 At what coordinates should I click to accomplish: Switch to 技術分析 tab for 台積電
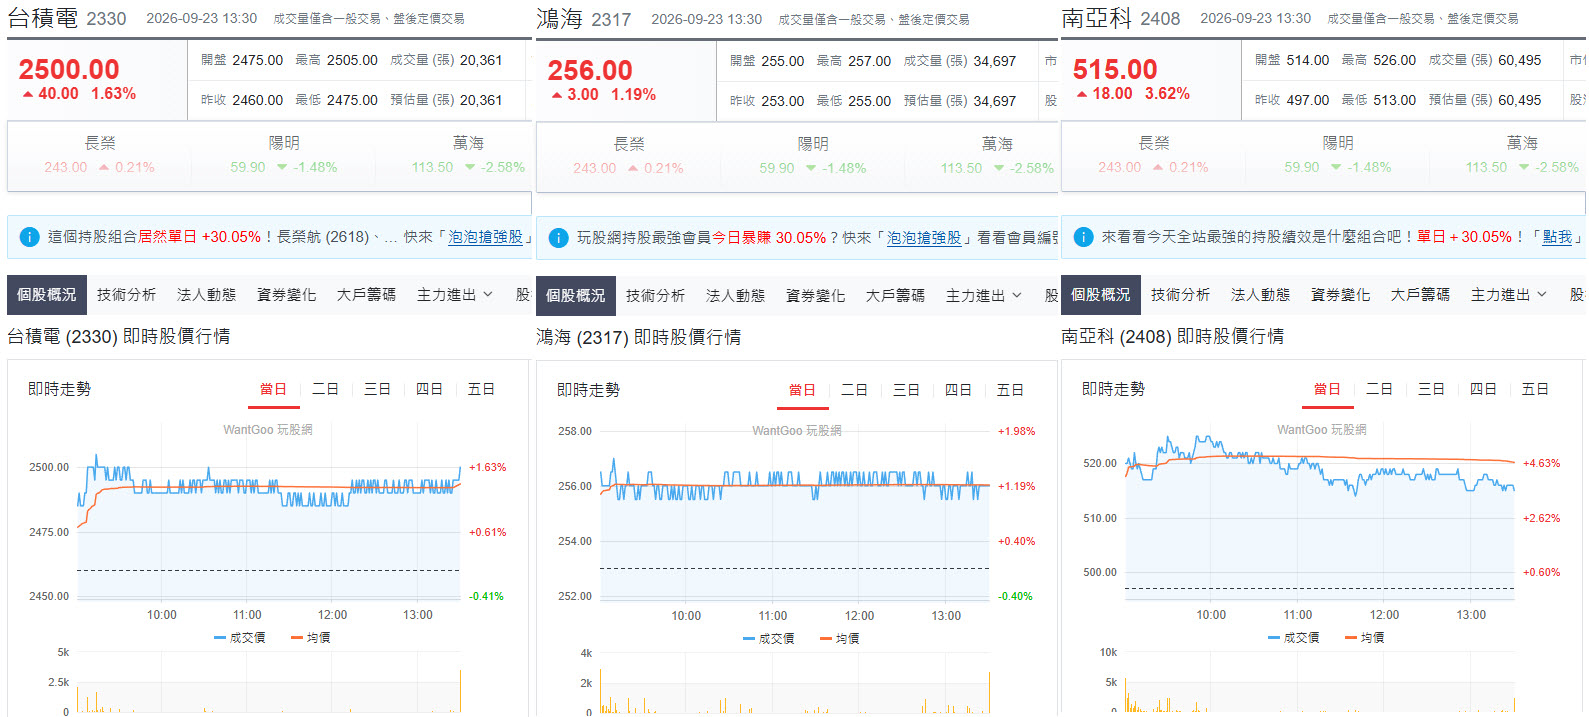point(127,295)
